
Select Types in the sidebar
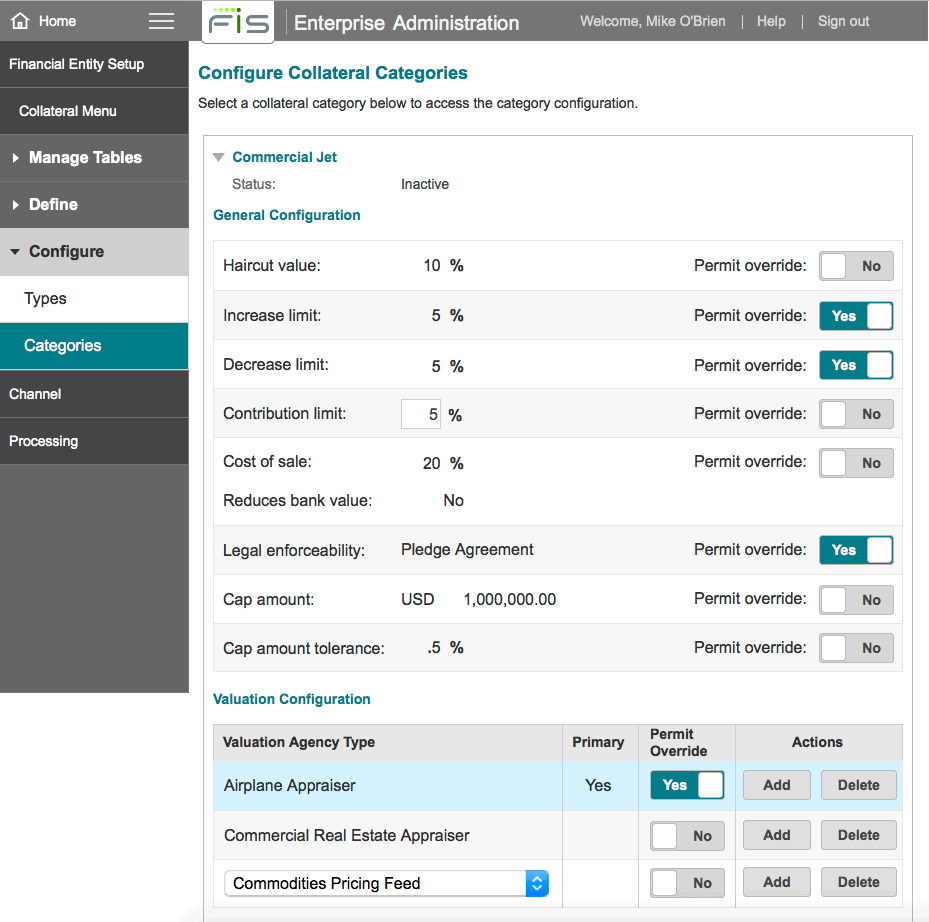click(x=46, y=299)
